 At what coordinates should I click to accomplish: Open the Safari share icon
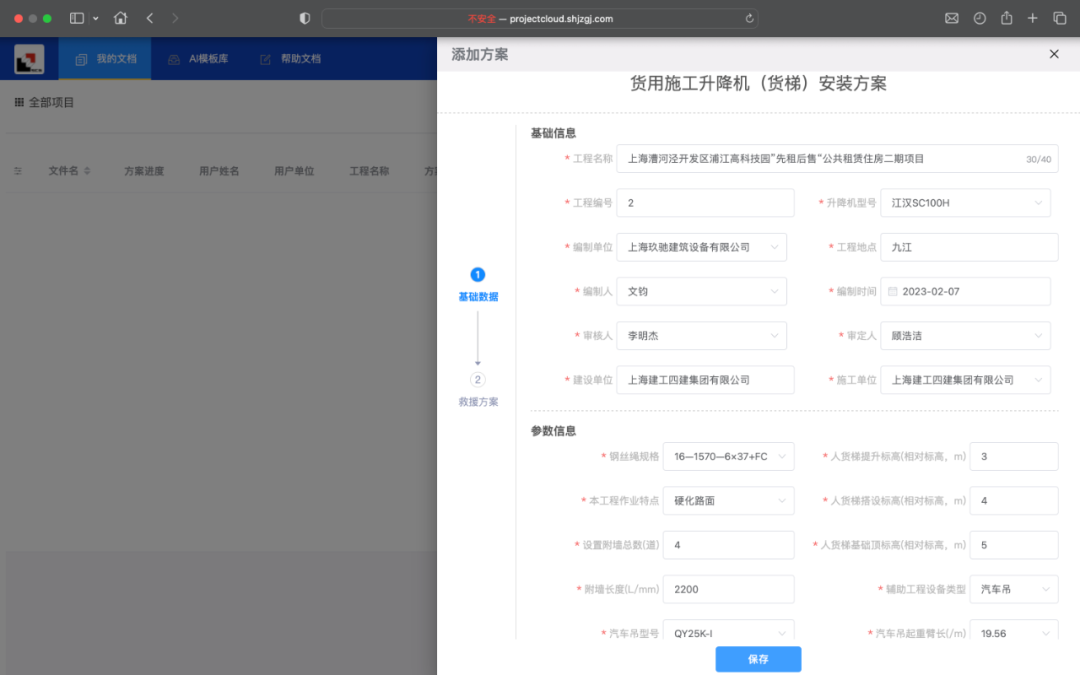[x=1006, y=18]
